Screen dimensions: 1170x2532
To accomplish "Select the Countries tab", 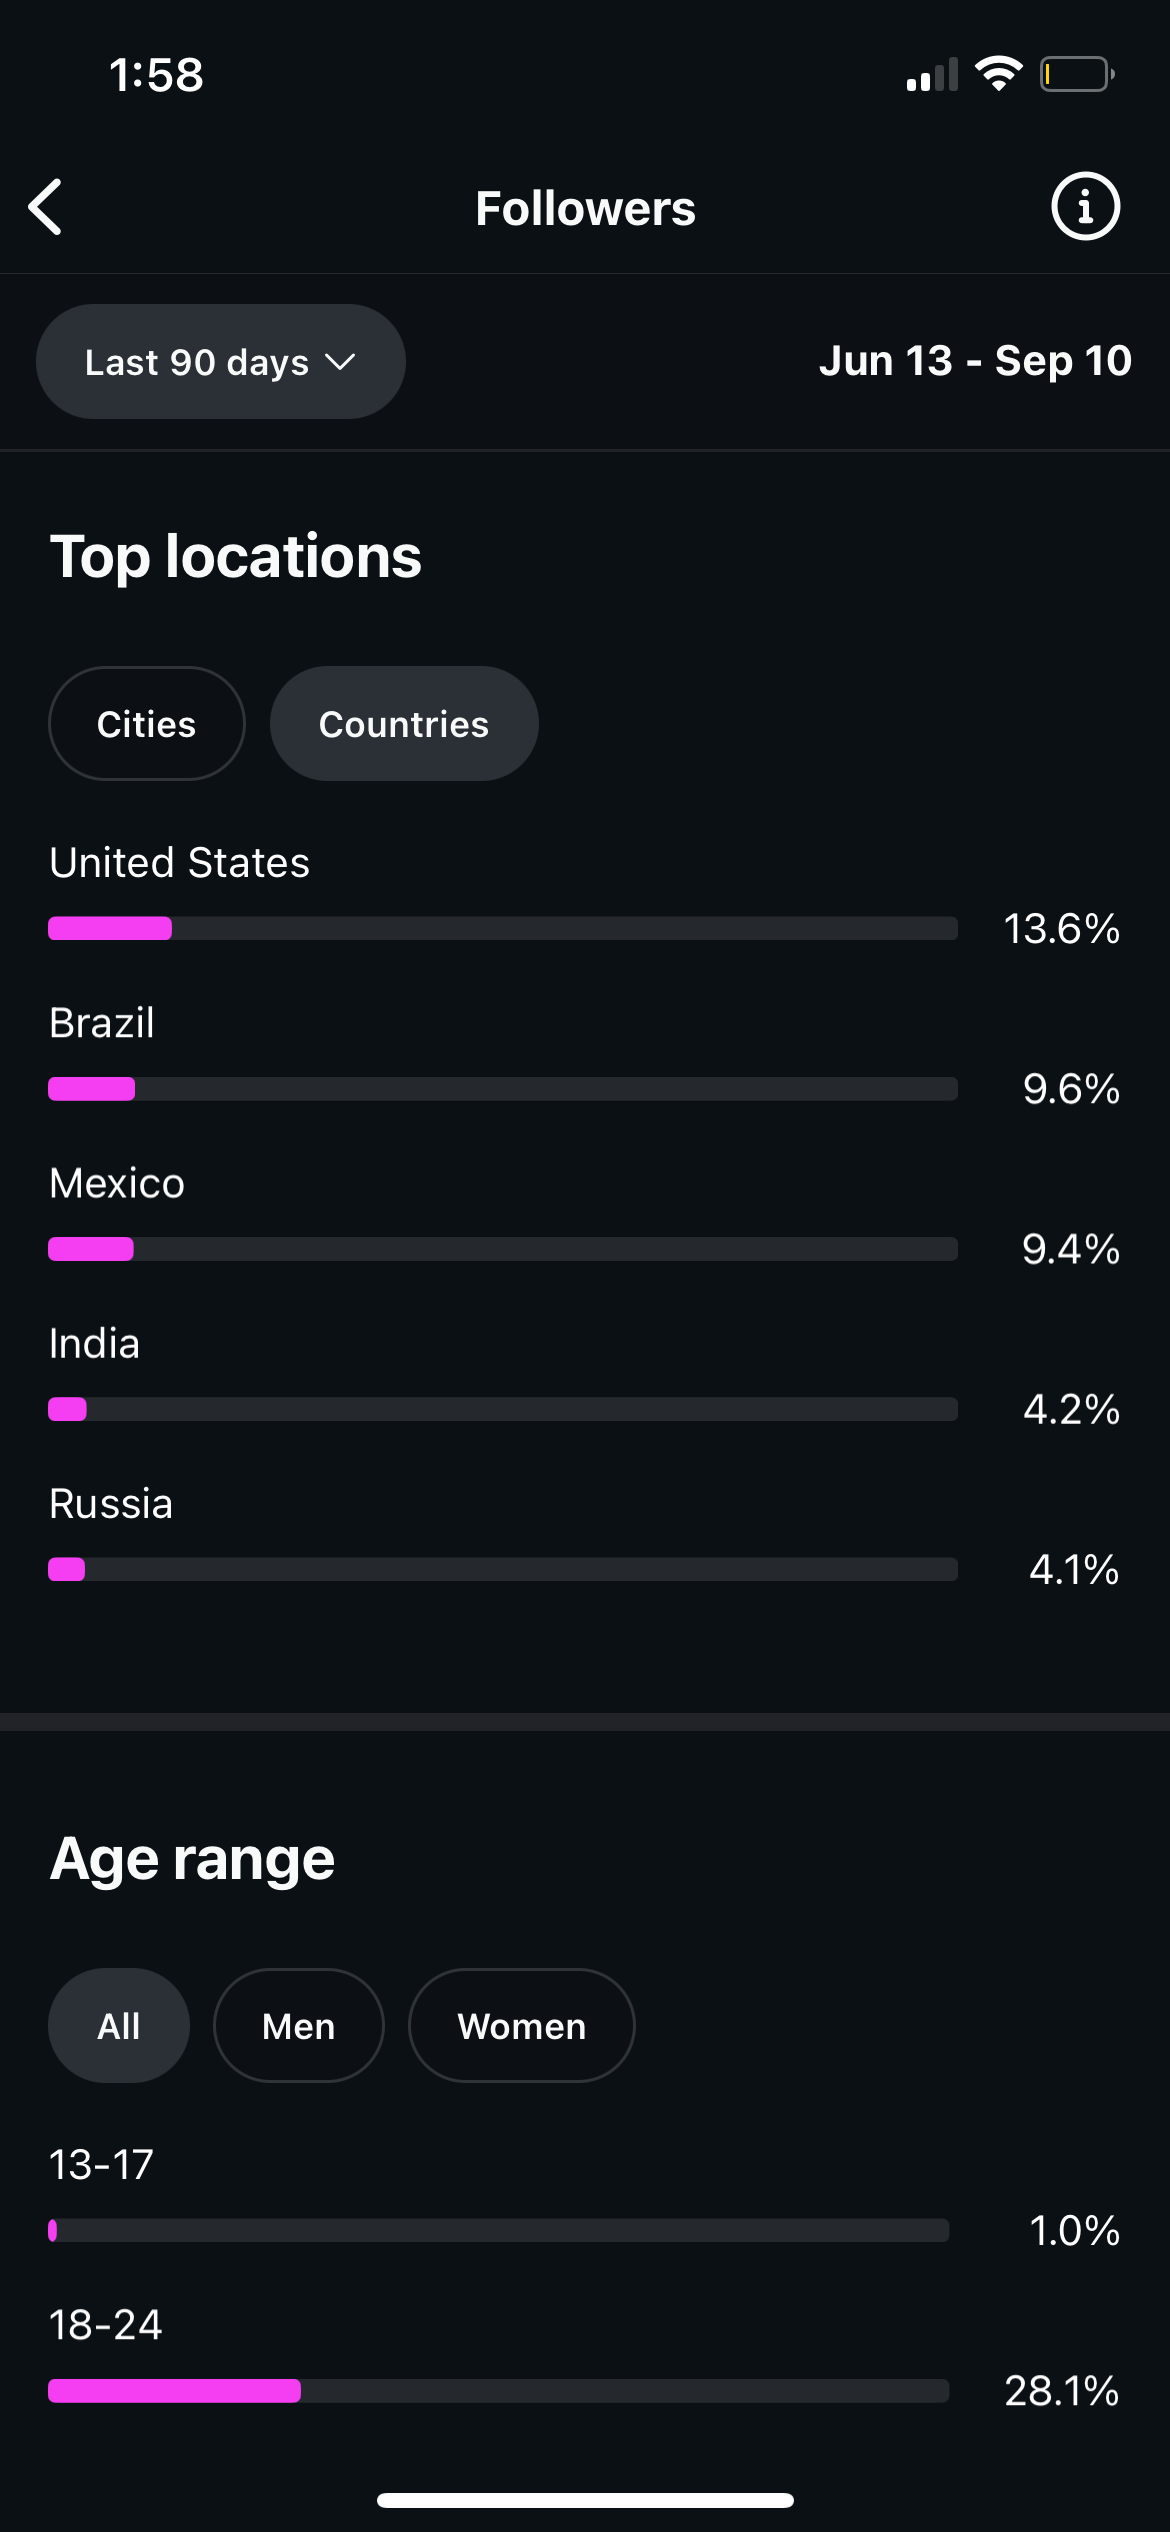I will pos(404,724).
